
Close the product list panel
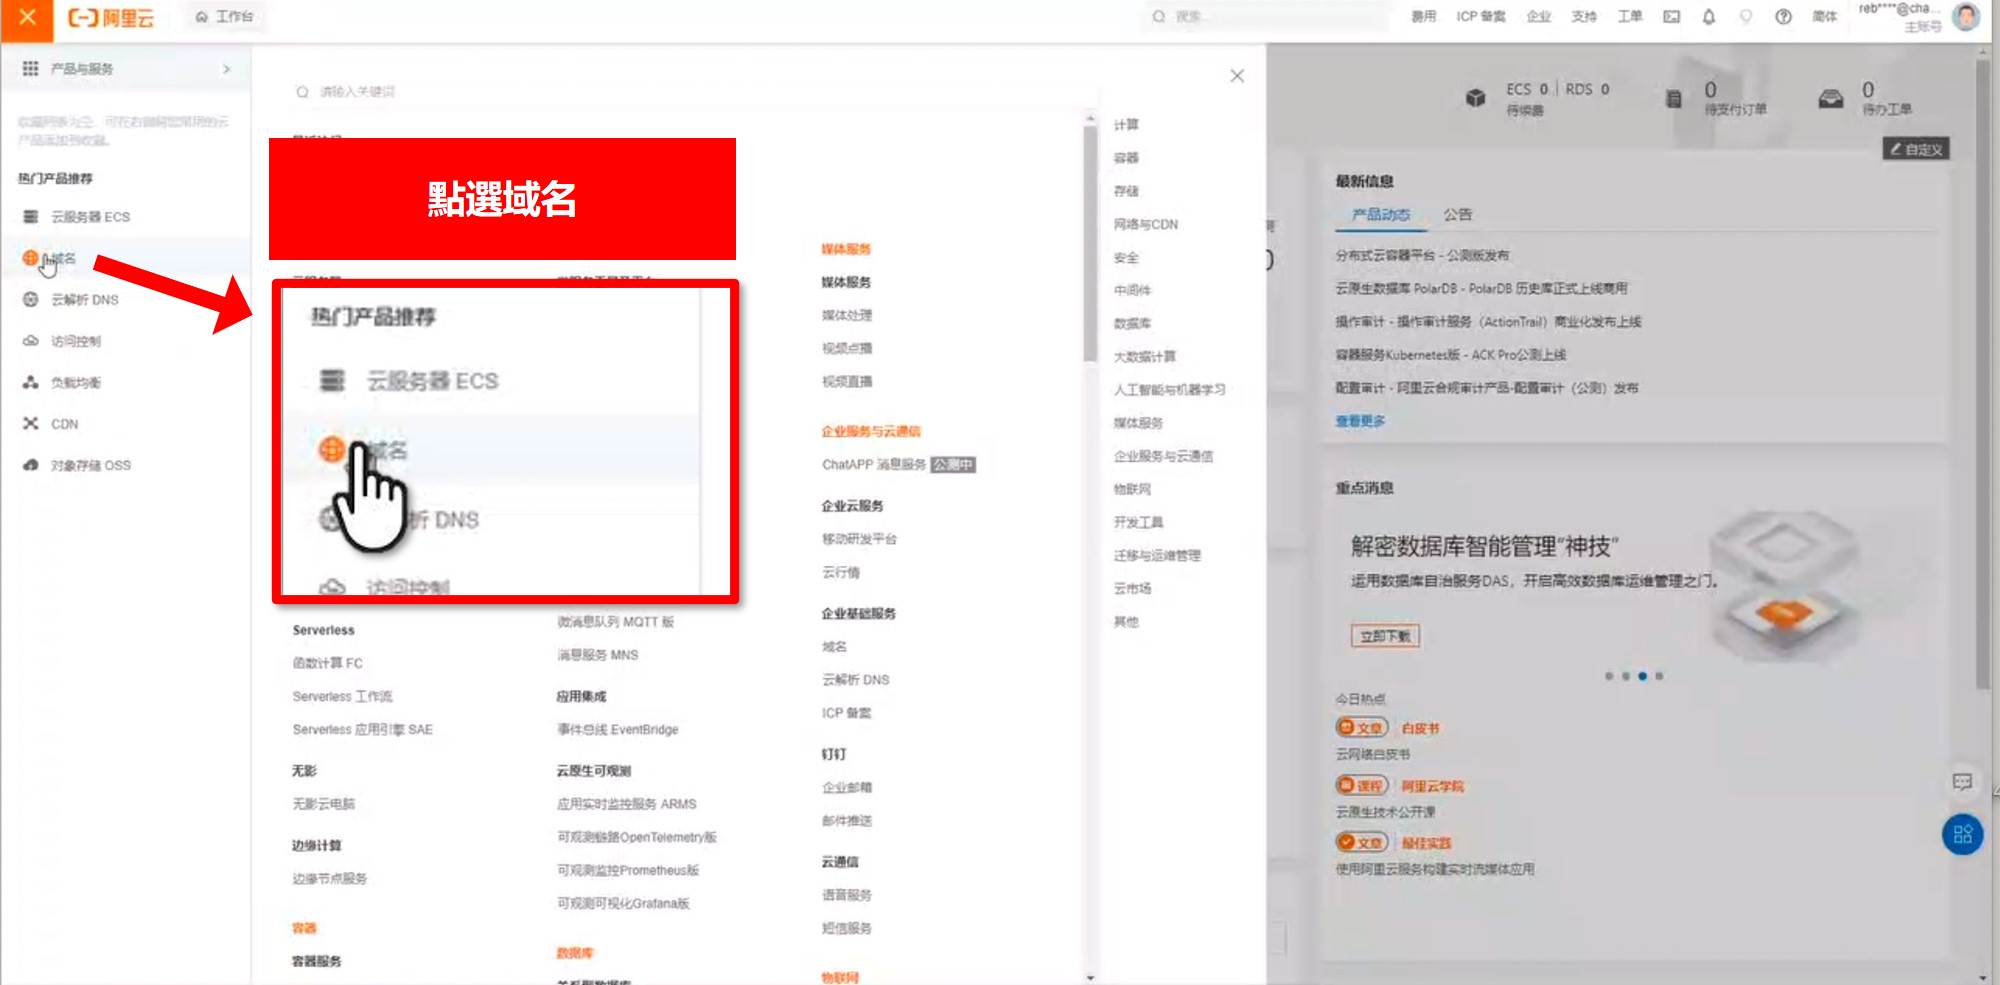point(1237,76)
